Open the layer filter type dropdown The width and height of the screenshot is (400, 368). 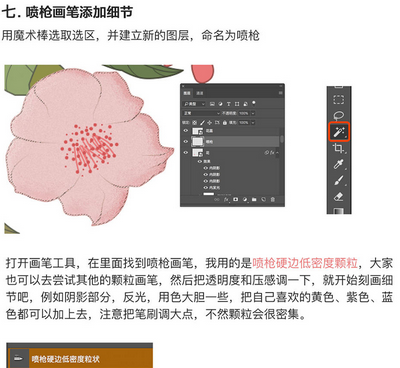point(194,104)
